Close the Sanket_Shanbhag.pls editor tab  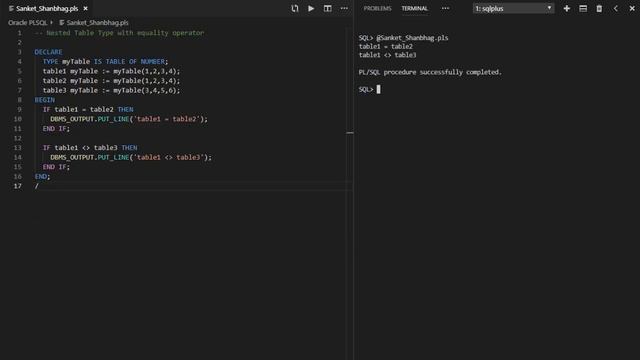85,9
